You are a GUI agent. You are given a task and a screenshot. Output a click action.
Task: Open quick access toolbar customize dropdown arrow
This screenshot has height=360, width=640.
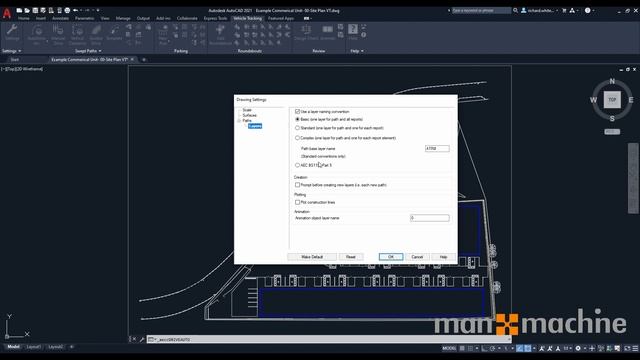click(x=98, y=10)
